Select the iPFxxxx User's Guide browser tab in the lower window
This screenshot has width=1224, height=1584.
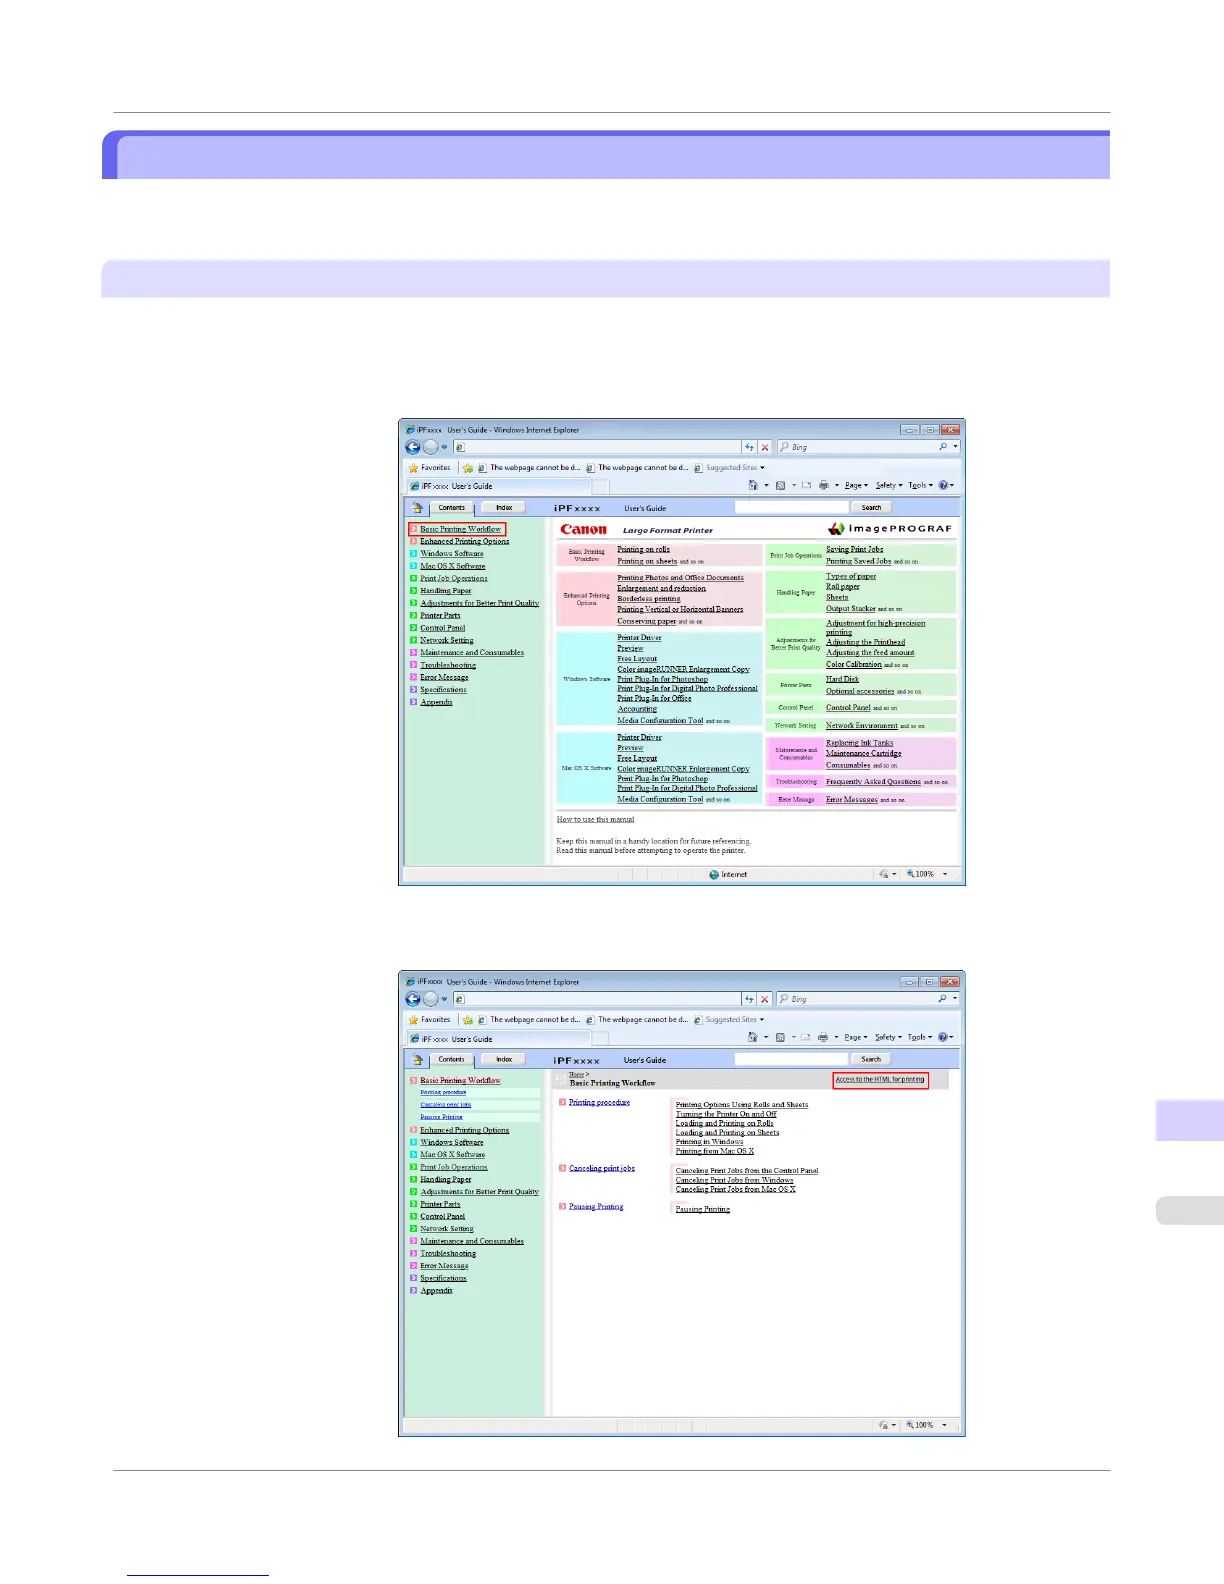point(499,1038)
